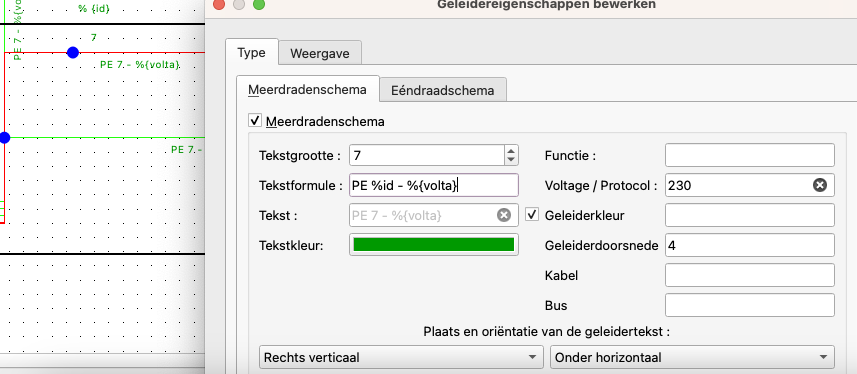This screenshot has height=374, width=857.
Task: Clear the Voltage / Protocol field value
Action: pyautogui.click(x=819, y=185)
